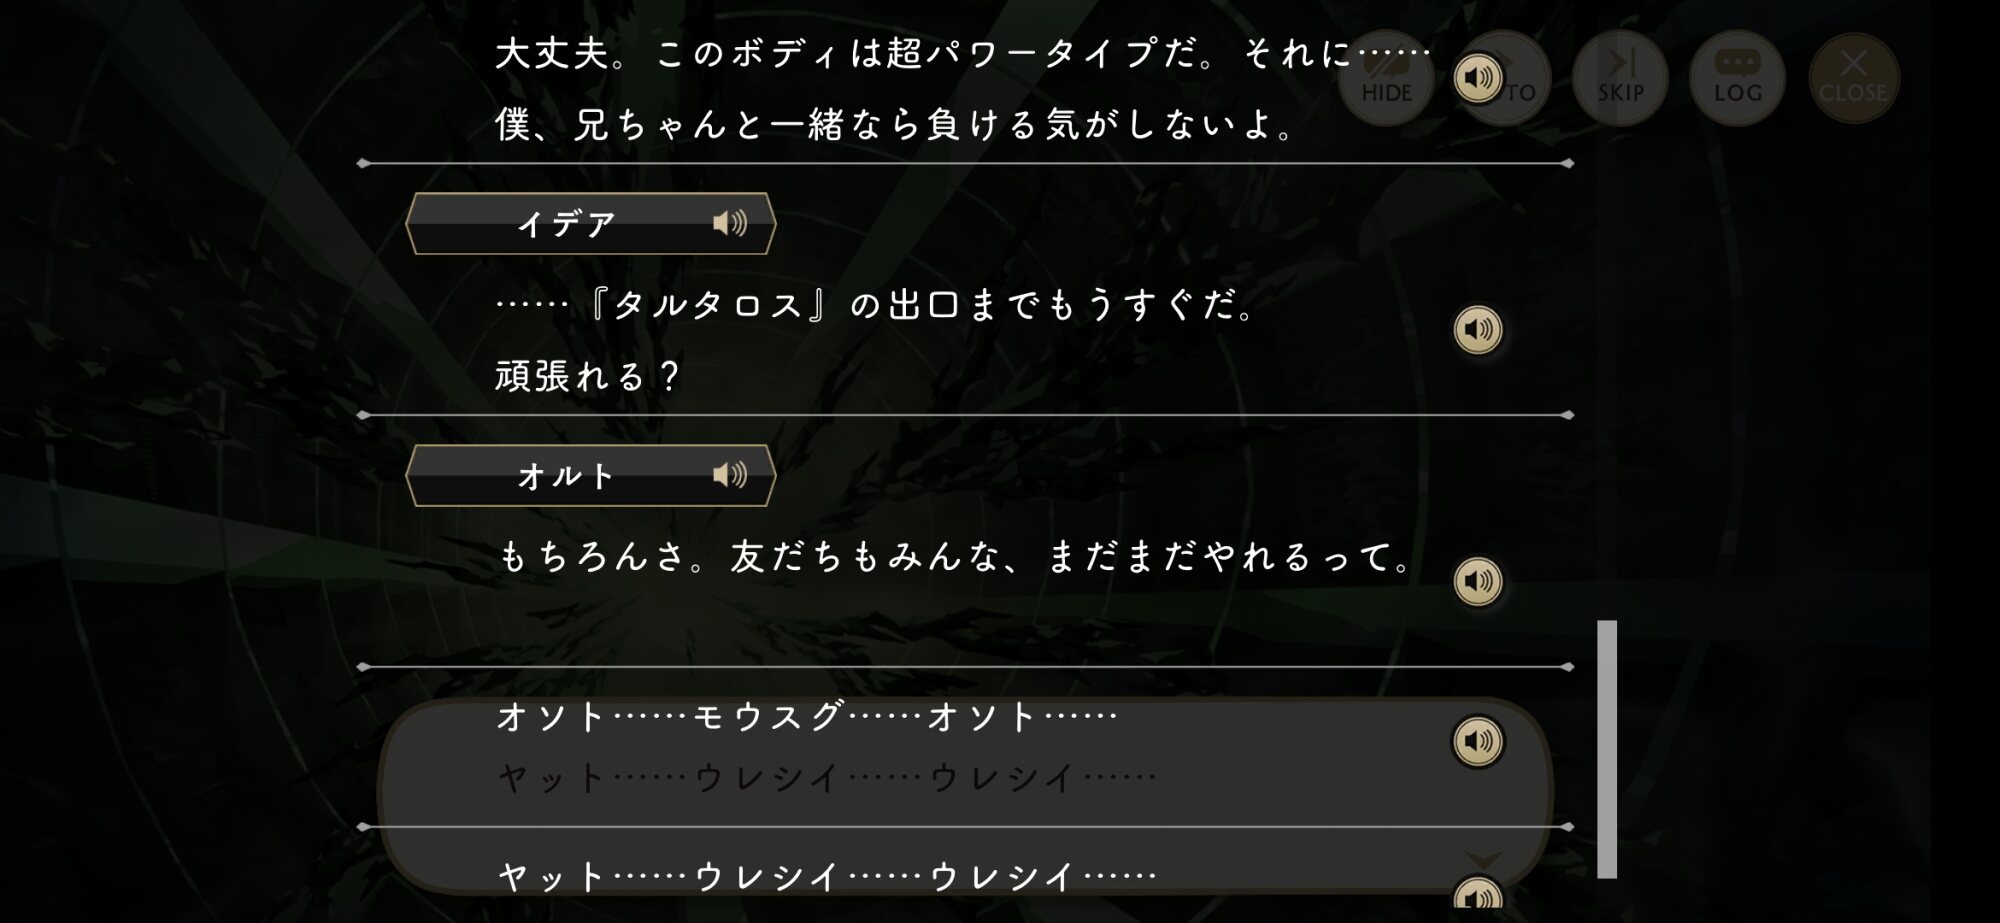2000x923 pixels.
Task: Open the LOG button
Action: [x=1737, y=77]
